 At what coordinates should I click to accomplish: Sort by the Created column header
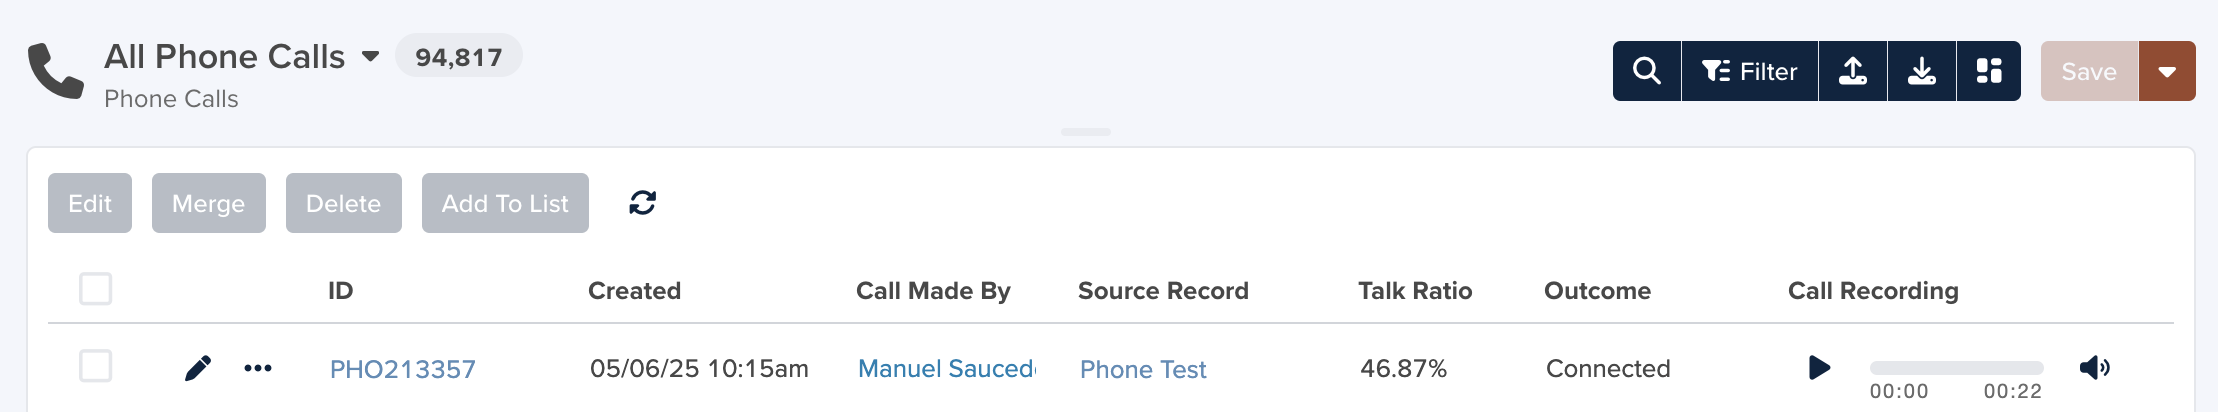click(634, 291)
